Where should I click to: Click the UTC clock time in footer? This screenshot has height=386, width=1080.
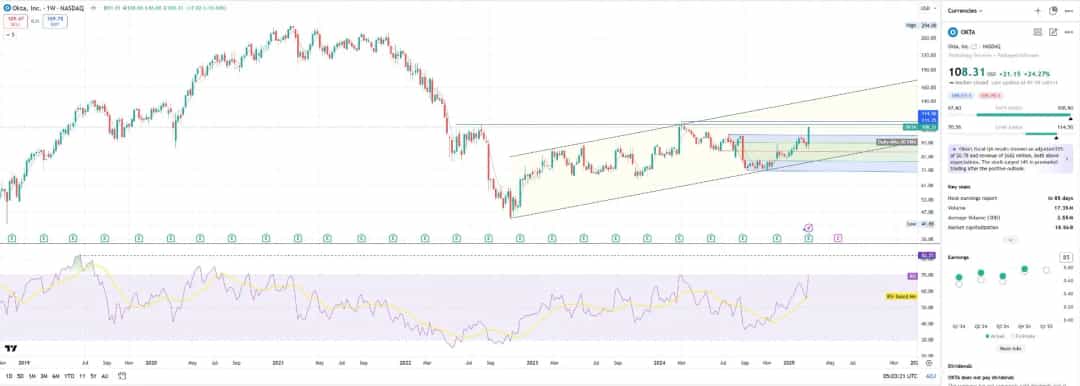(x=900, y=376)
